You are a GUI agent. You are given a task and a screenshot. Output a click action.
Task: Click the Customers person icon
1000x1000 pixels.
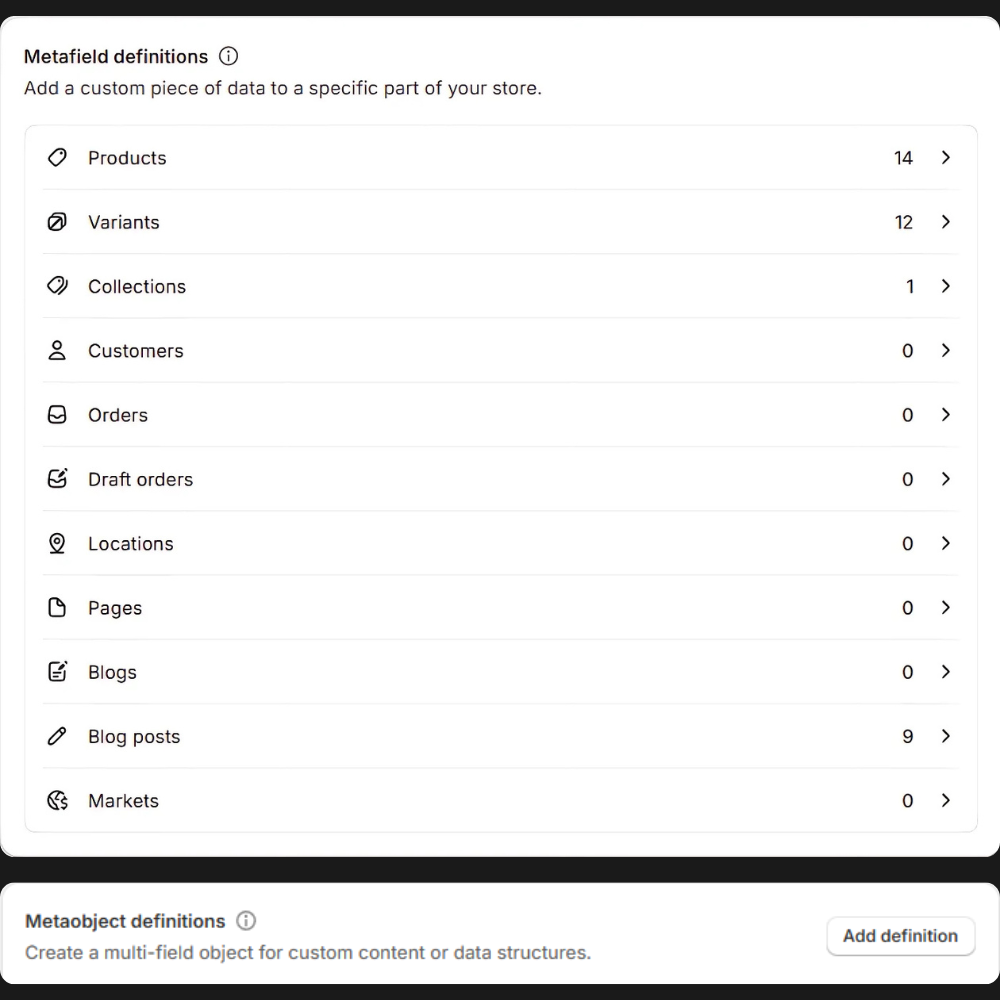pyautogui.click(x=57, y=351)
